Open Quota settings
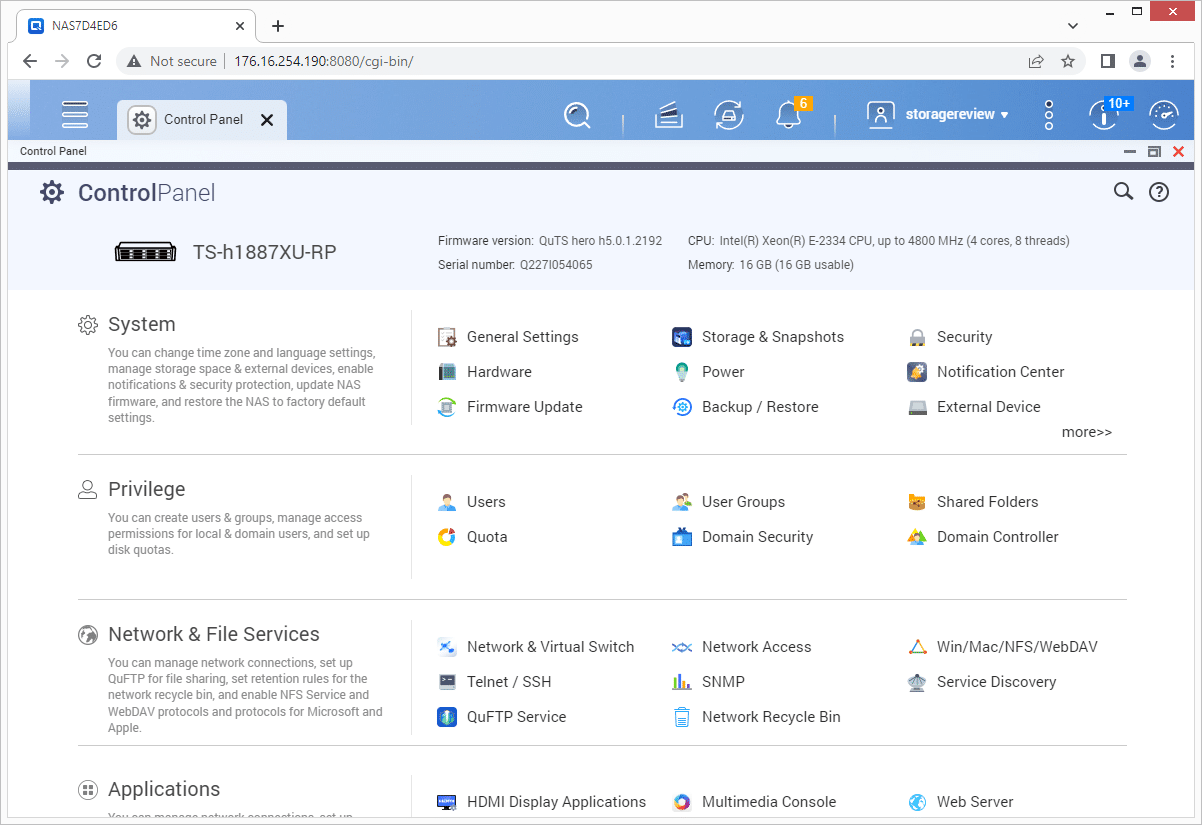The width and height of the screenshot is (1202, 825). [x=473, y=537]
